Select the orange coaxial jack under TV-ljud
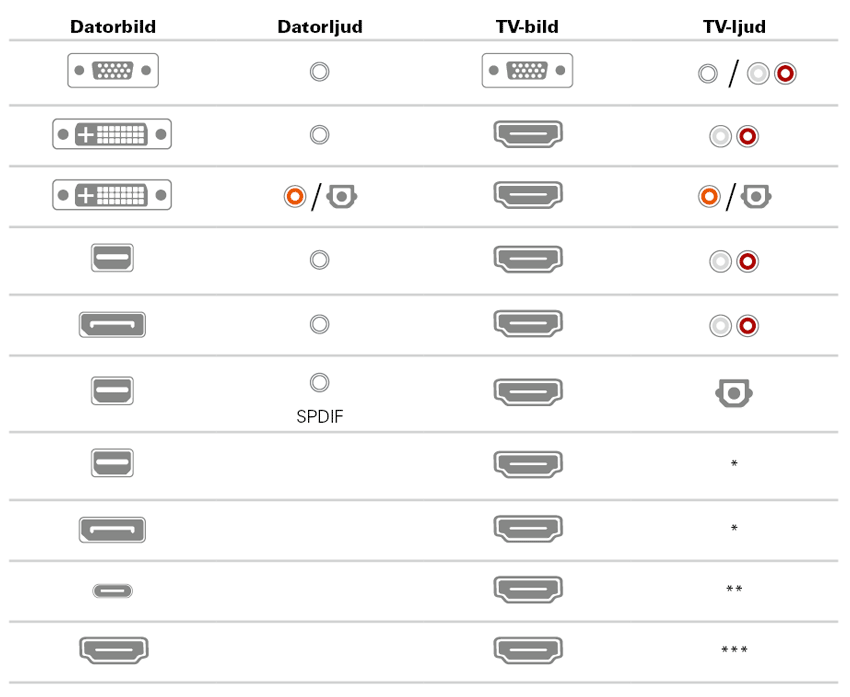Screen dimensions: 850x697 (x=709, y=197)
